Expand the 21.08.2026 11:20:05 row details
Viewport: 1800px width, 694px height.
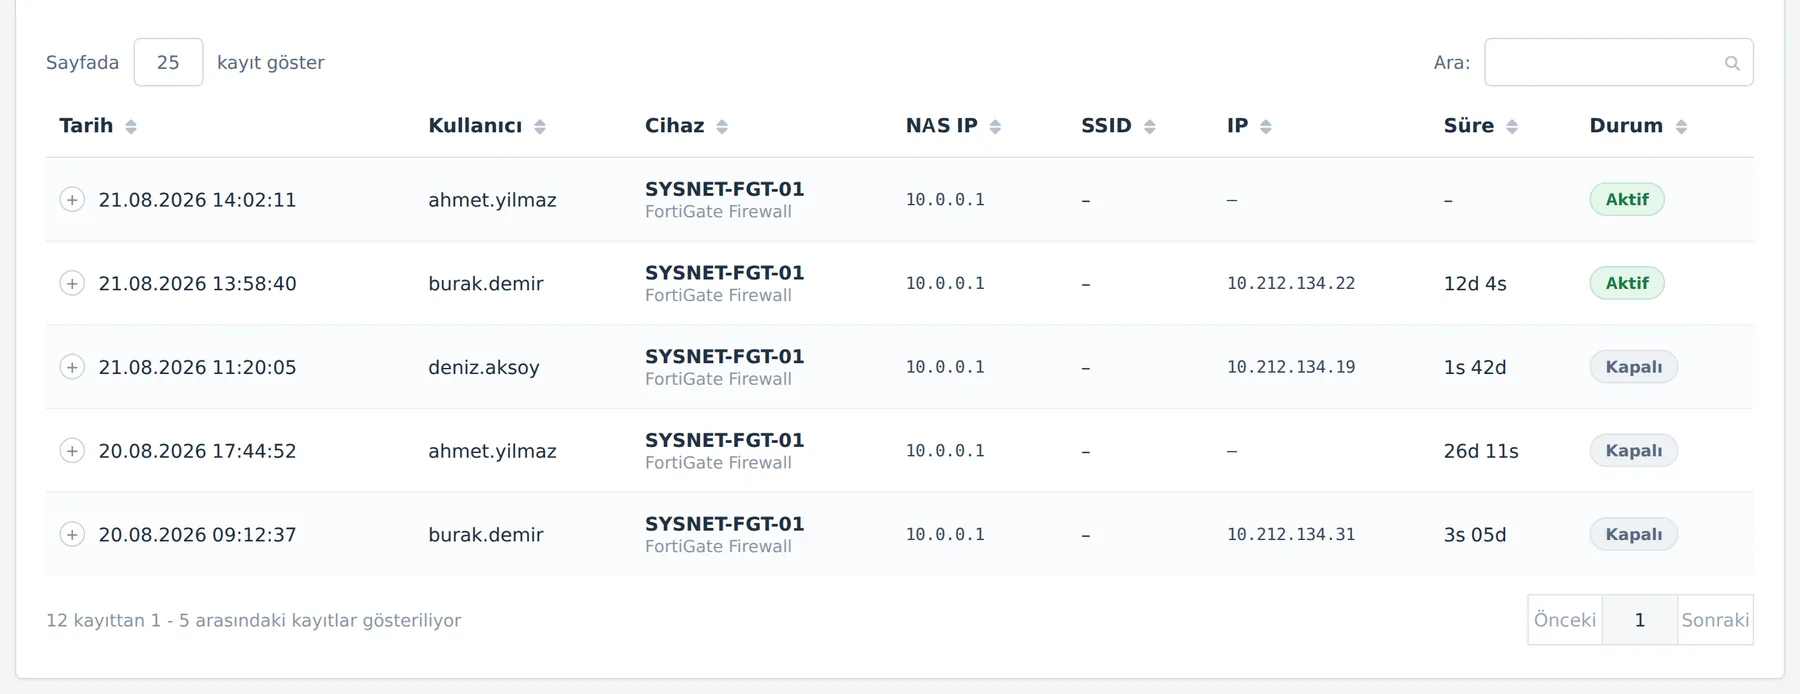[72, 367]
